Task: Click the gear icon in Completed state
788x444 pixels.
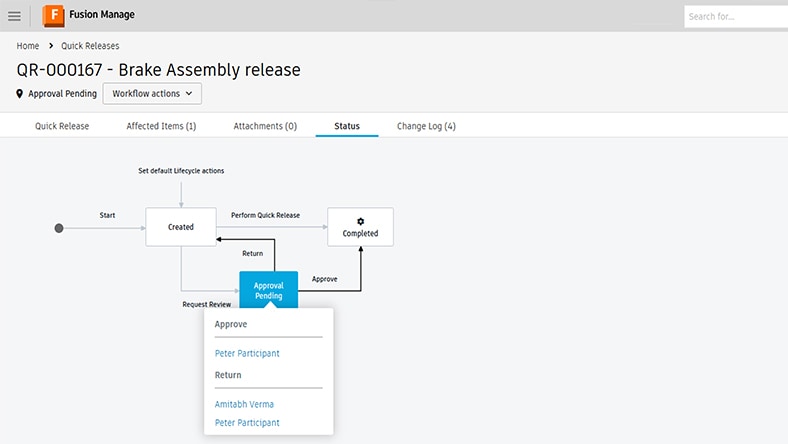Action: tap(360, 221)
